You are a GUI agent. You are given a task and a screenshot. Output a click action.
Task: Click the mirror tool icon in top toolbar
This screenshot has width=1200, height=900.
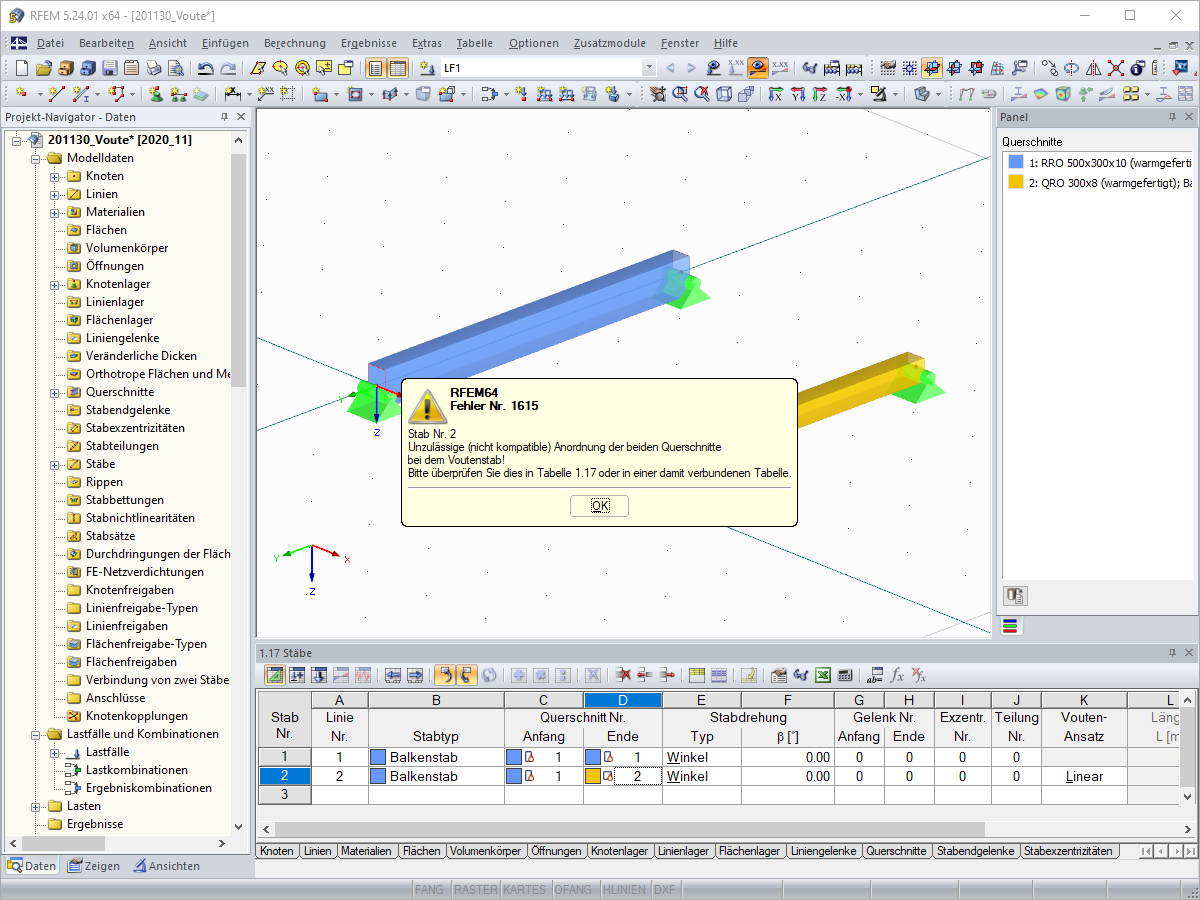1093,68
